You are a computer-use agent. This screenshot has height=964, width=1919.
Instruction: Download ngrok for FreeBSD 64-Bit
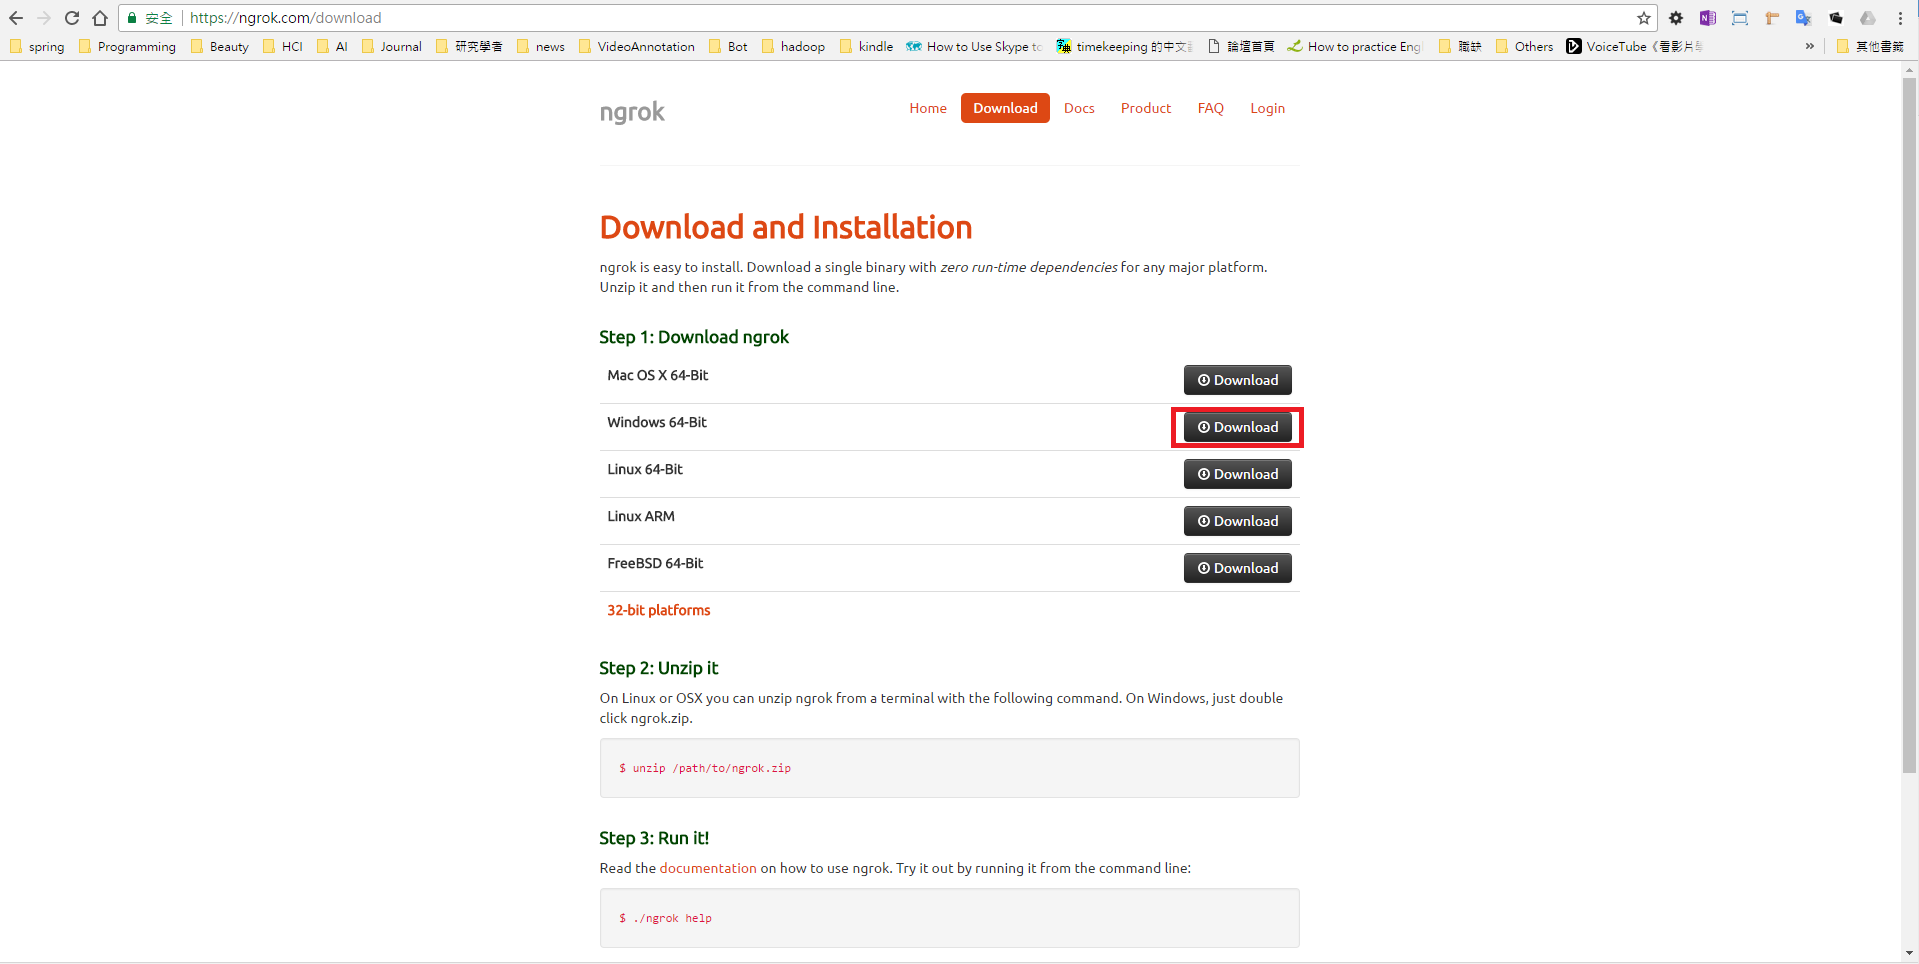1238,568
